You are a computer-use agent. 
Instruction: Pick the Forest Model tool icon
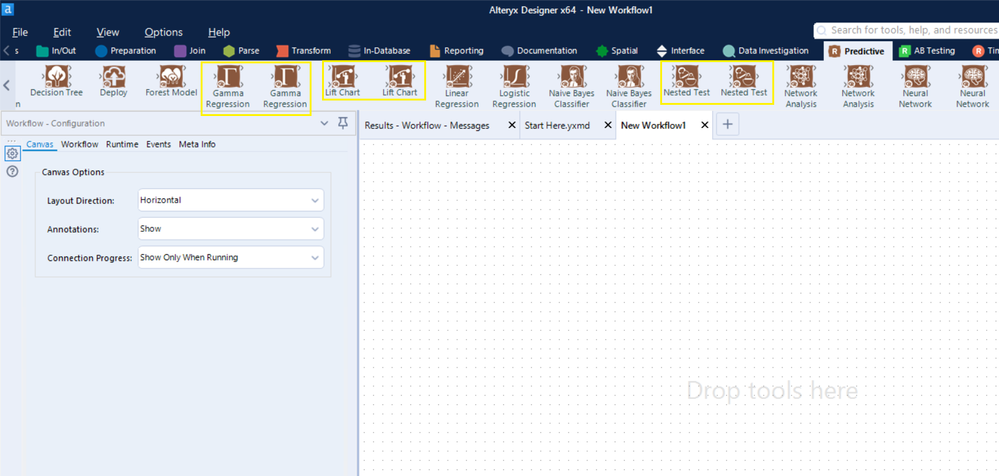point(171,76)
